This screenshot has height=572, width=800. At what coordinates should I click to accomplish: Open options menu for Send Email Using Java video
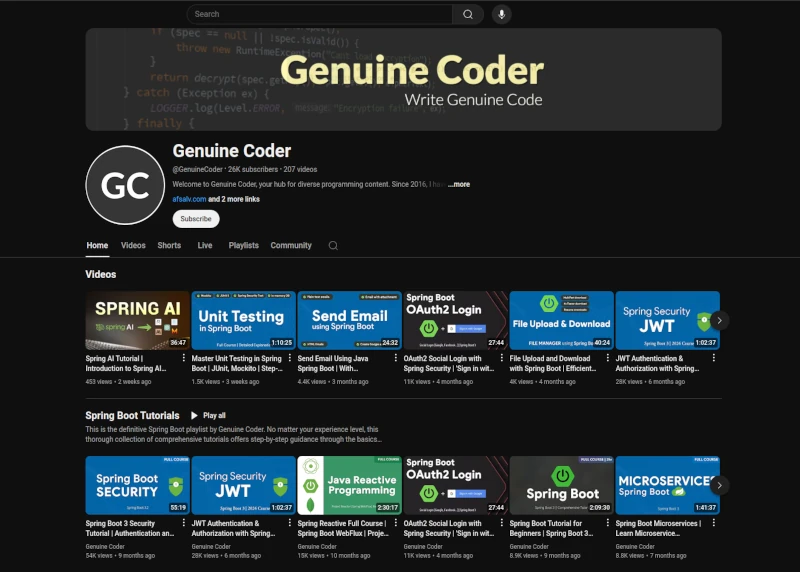396,358
